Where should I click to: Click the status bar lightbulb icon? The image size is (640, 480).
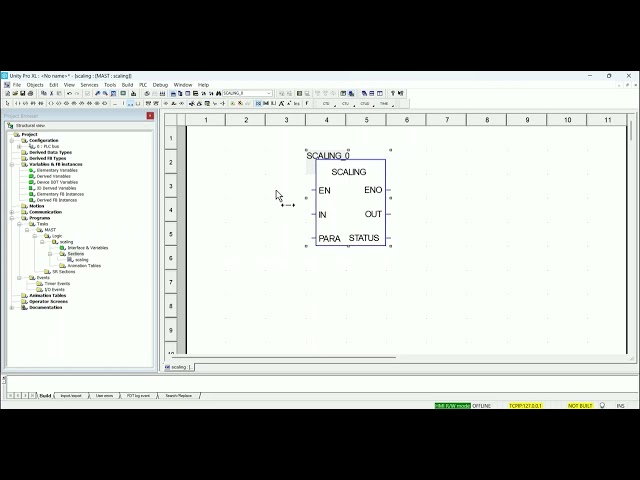coord(602,405)
